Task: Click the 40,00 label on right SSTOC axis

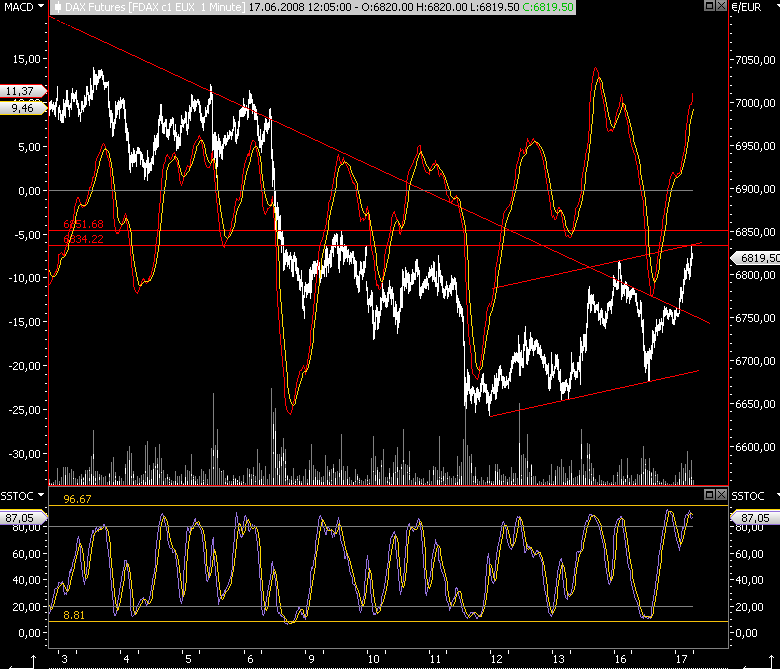Action: pyautogui.click(x=749, y=580)
